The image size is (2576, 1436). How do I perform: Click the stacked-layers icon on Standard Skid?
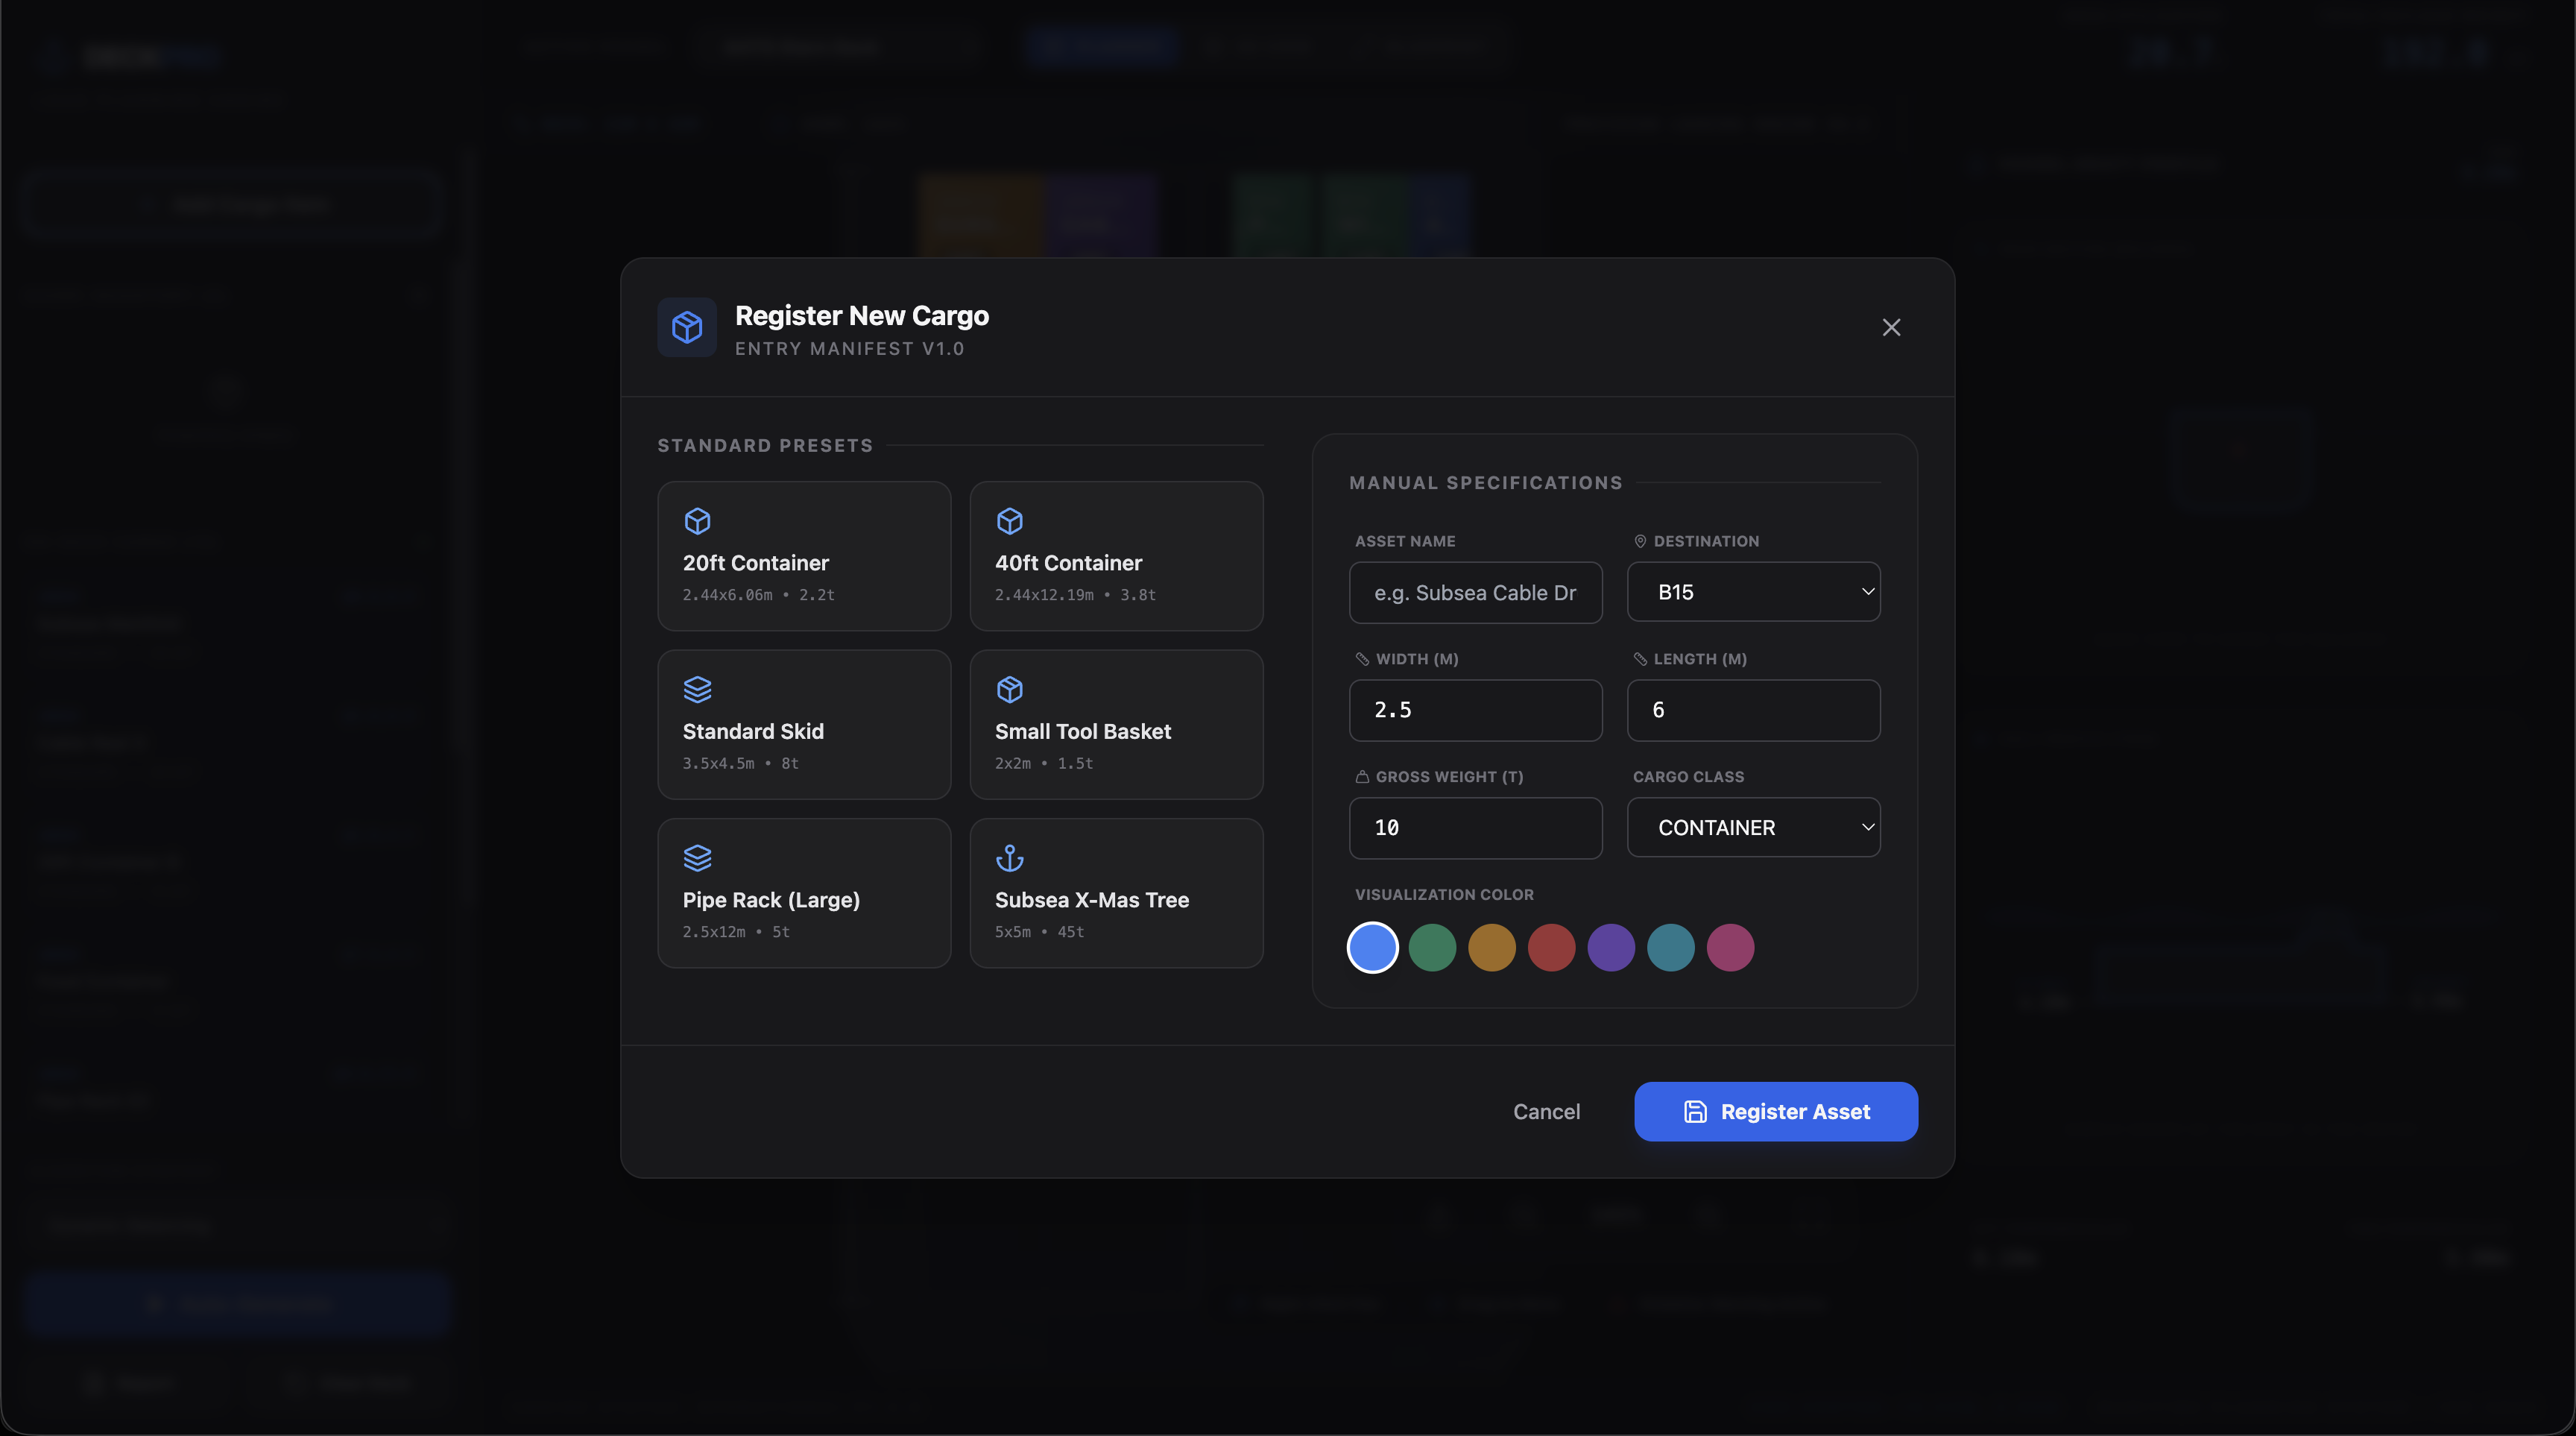click(697, 690)
